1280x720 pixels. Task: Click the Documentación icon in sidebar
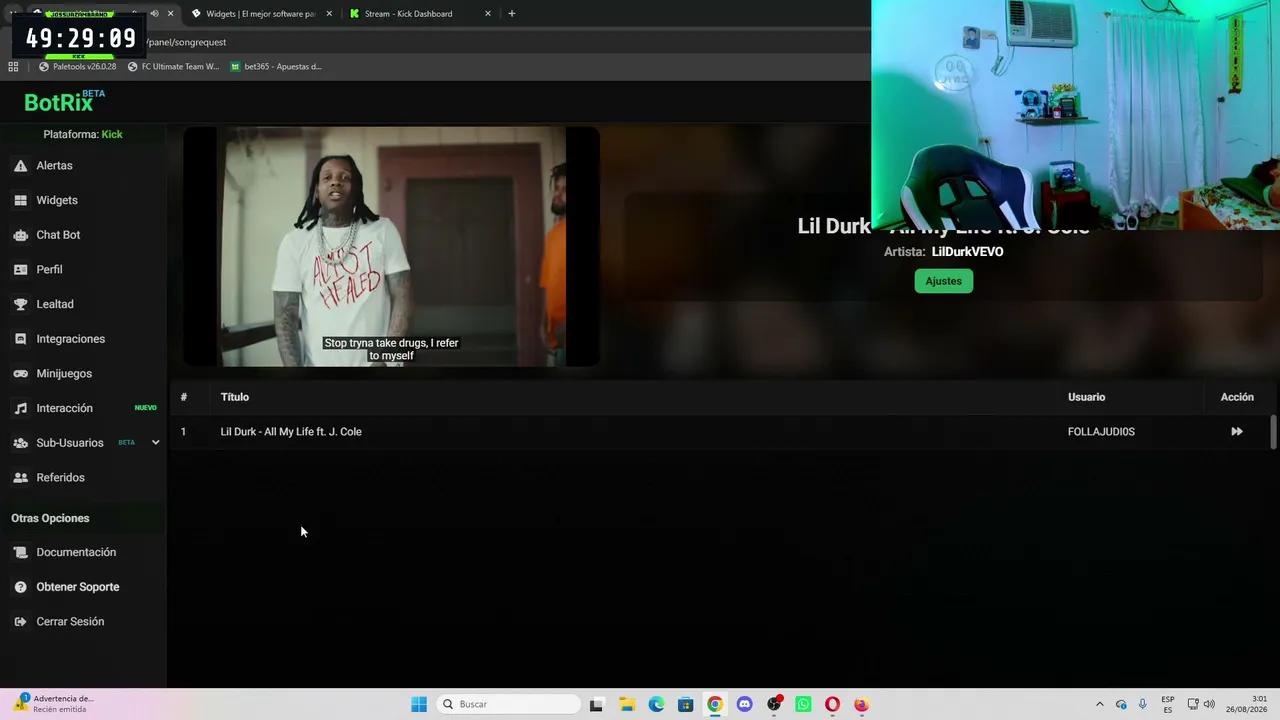point(20,552)
